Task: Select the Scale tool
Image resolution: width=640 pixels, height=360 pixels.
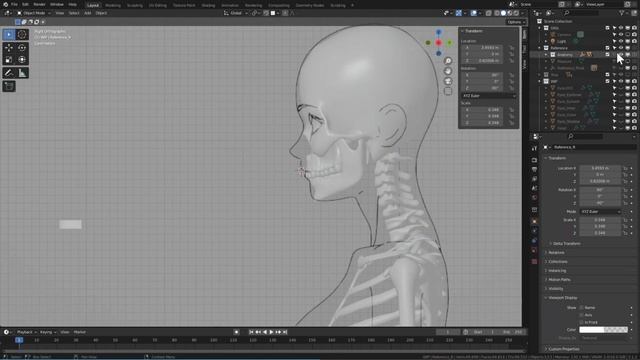Action: pos(9,60)
